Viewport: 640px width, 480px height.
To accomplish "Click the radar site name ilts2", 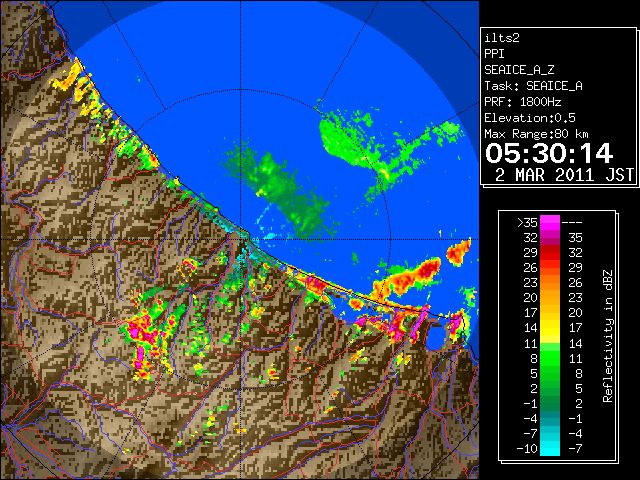I will pyautogui.click(x=502, y=38).
